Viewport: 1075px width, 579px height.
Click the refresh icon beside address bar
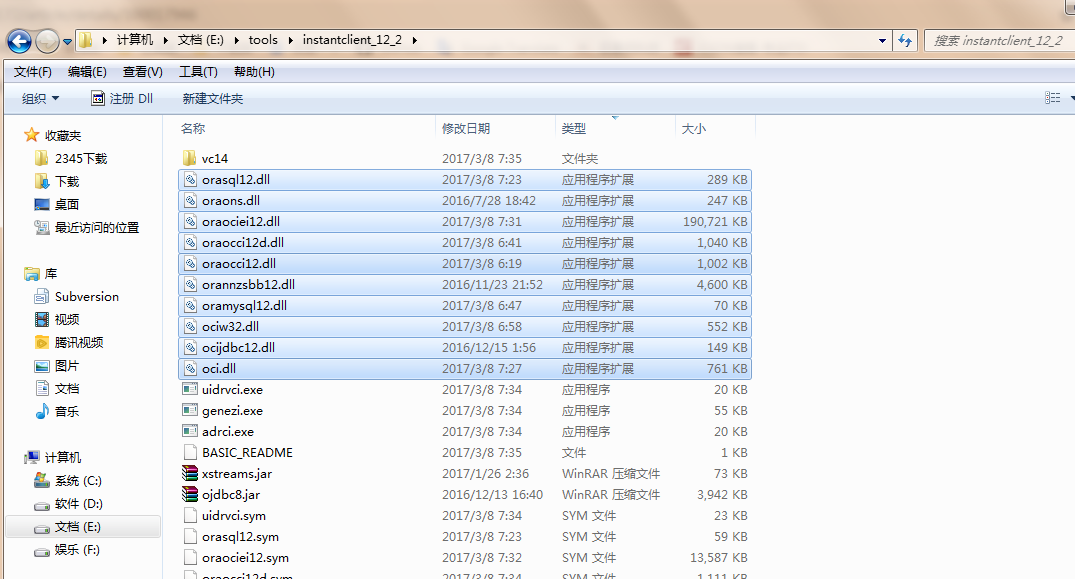(905, 41)
